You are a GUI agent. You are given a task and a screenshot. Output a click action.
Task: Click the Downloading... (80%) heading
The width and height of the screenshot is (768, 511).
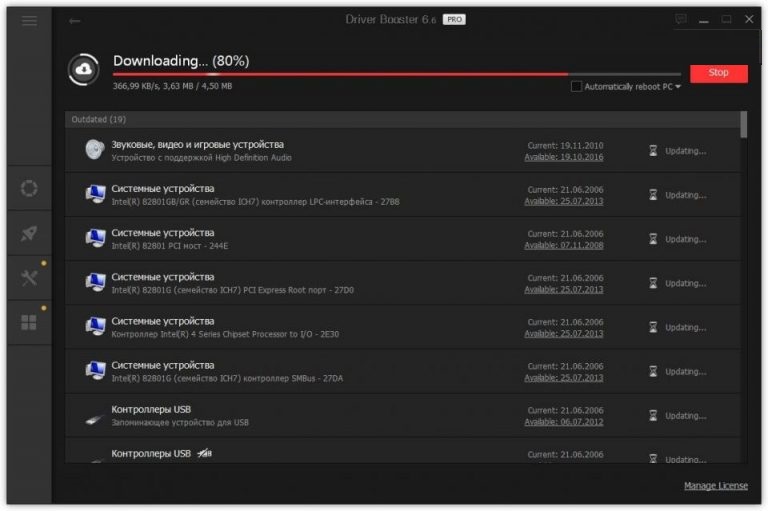click(x=181, y=61)
